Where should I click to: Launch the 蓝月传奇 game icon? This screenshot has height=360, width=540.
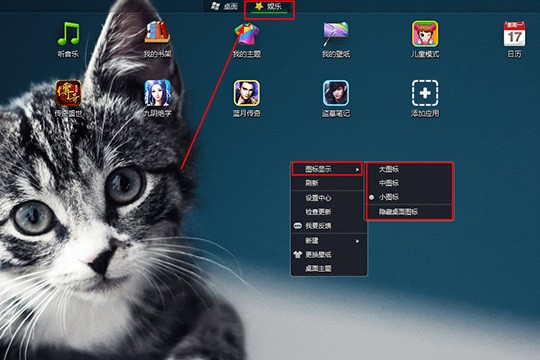(247, 93)
